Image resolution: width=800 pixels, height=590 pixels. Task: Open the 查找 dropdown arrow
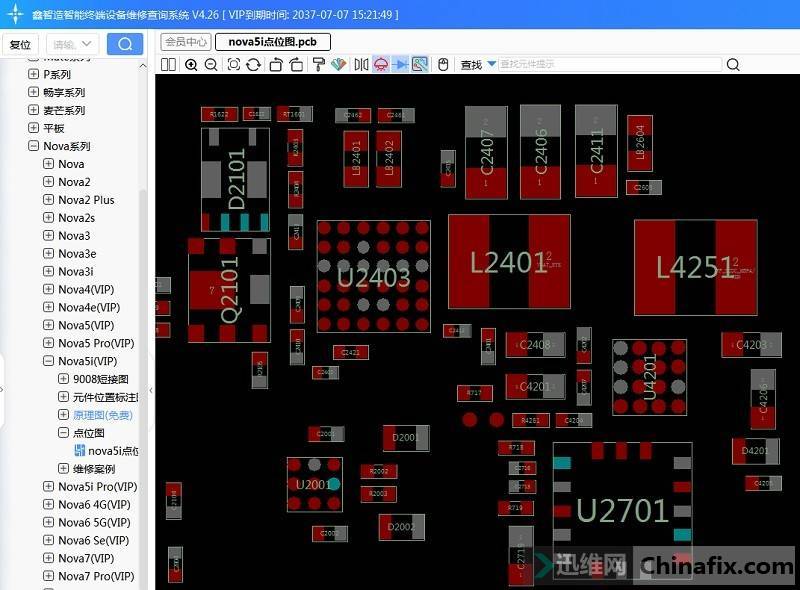coord(492,65)
